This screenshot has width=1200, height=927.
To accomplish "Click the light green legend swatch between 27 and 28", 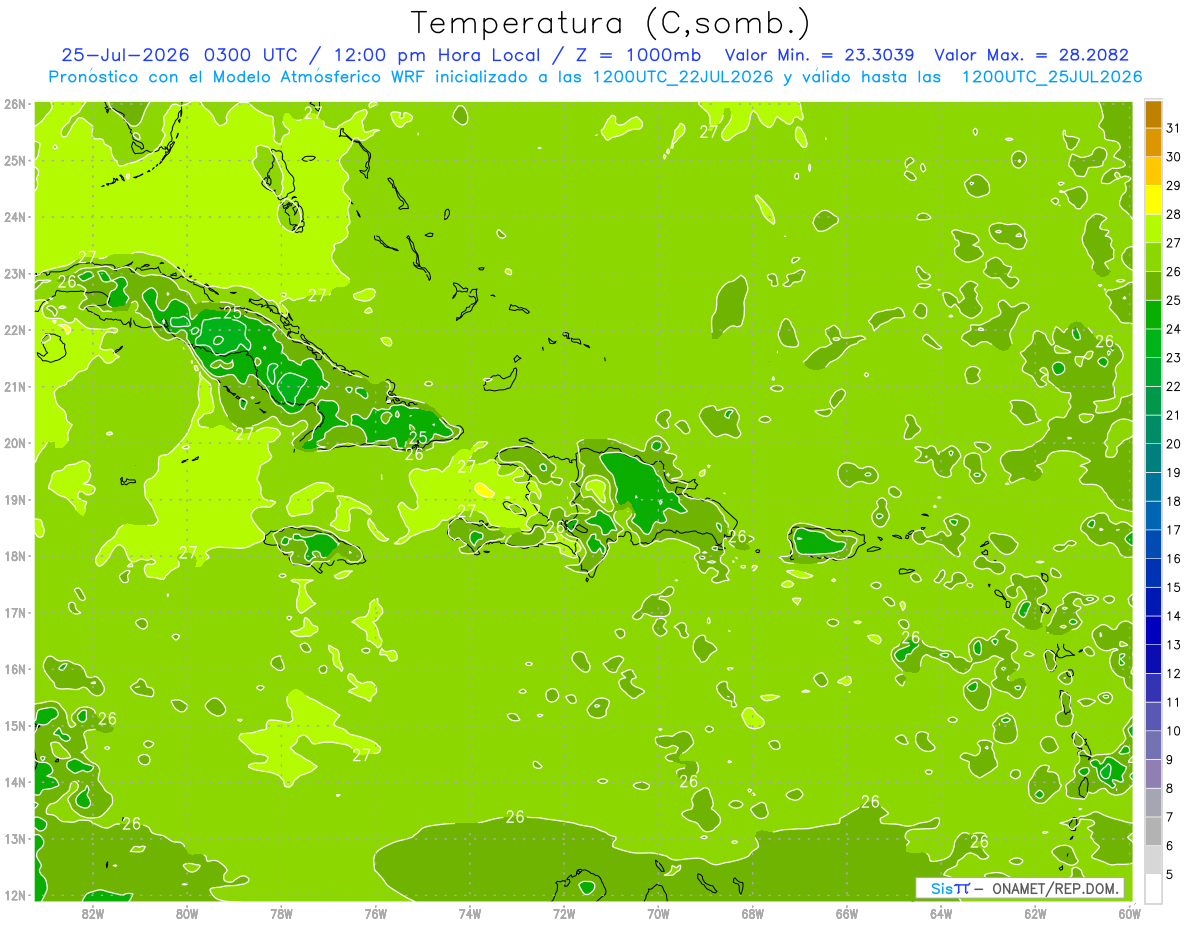I will tap(1153, 229).
